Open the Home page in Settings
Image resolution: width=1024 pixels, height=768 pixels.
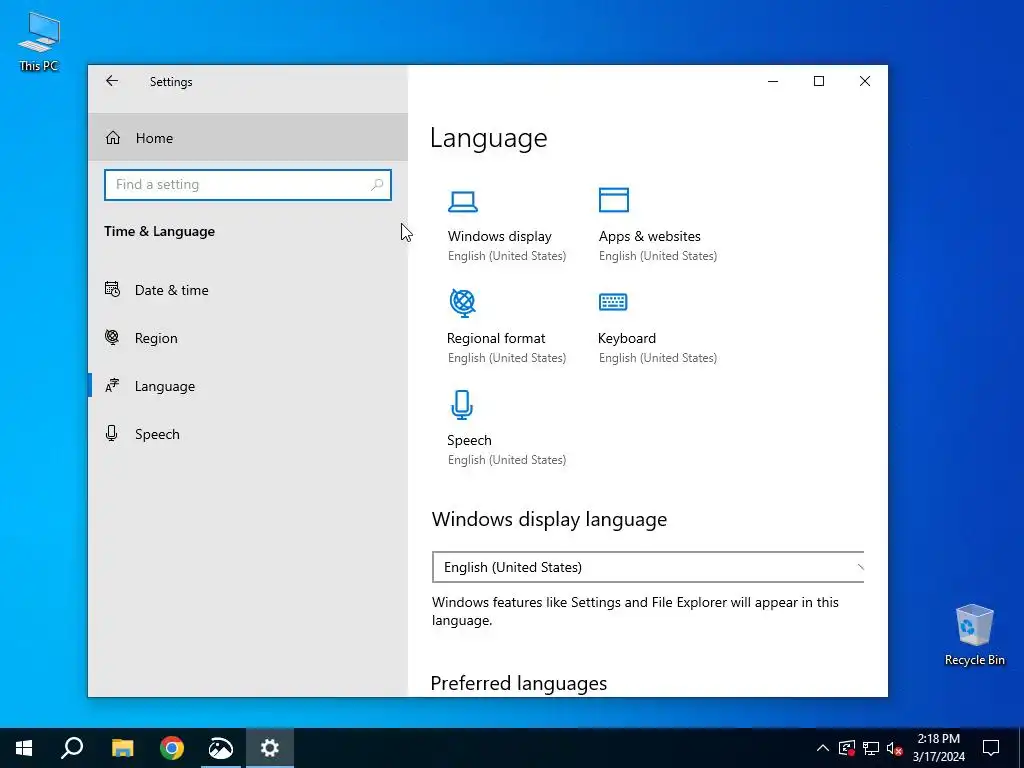click(x=248, y=138)
